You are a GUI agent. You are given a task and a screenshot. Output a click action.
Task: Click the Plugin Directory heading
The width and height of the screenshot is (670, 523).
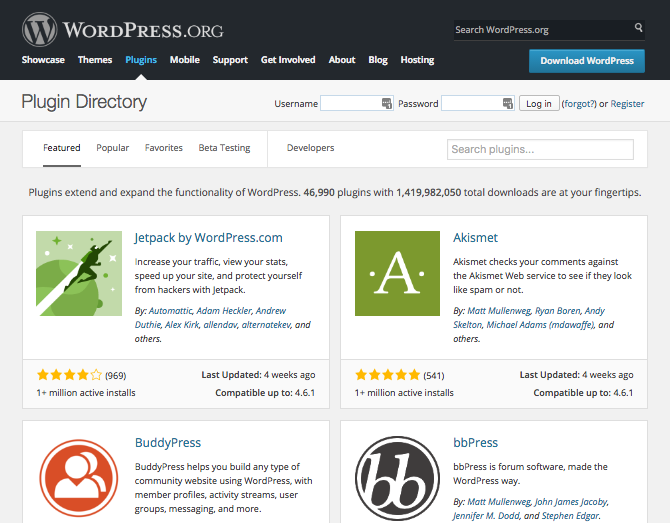click(x=84, y=102)
